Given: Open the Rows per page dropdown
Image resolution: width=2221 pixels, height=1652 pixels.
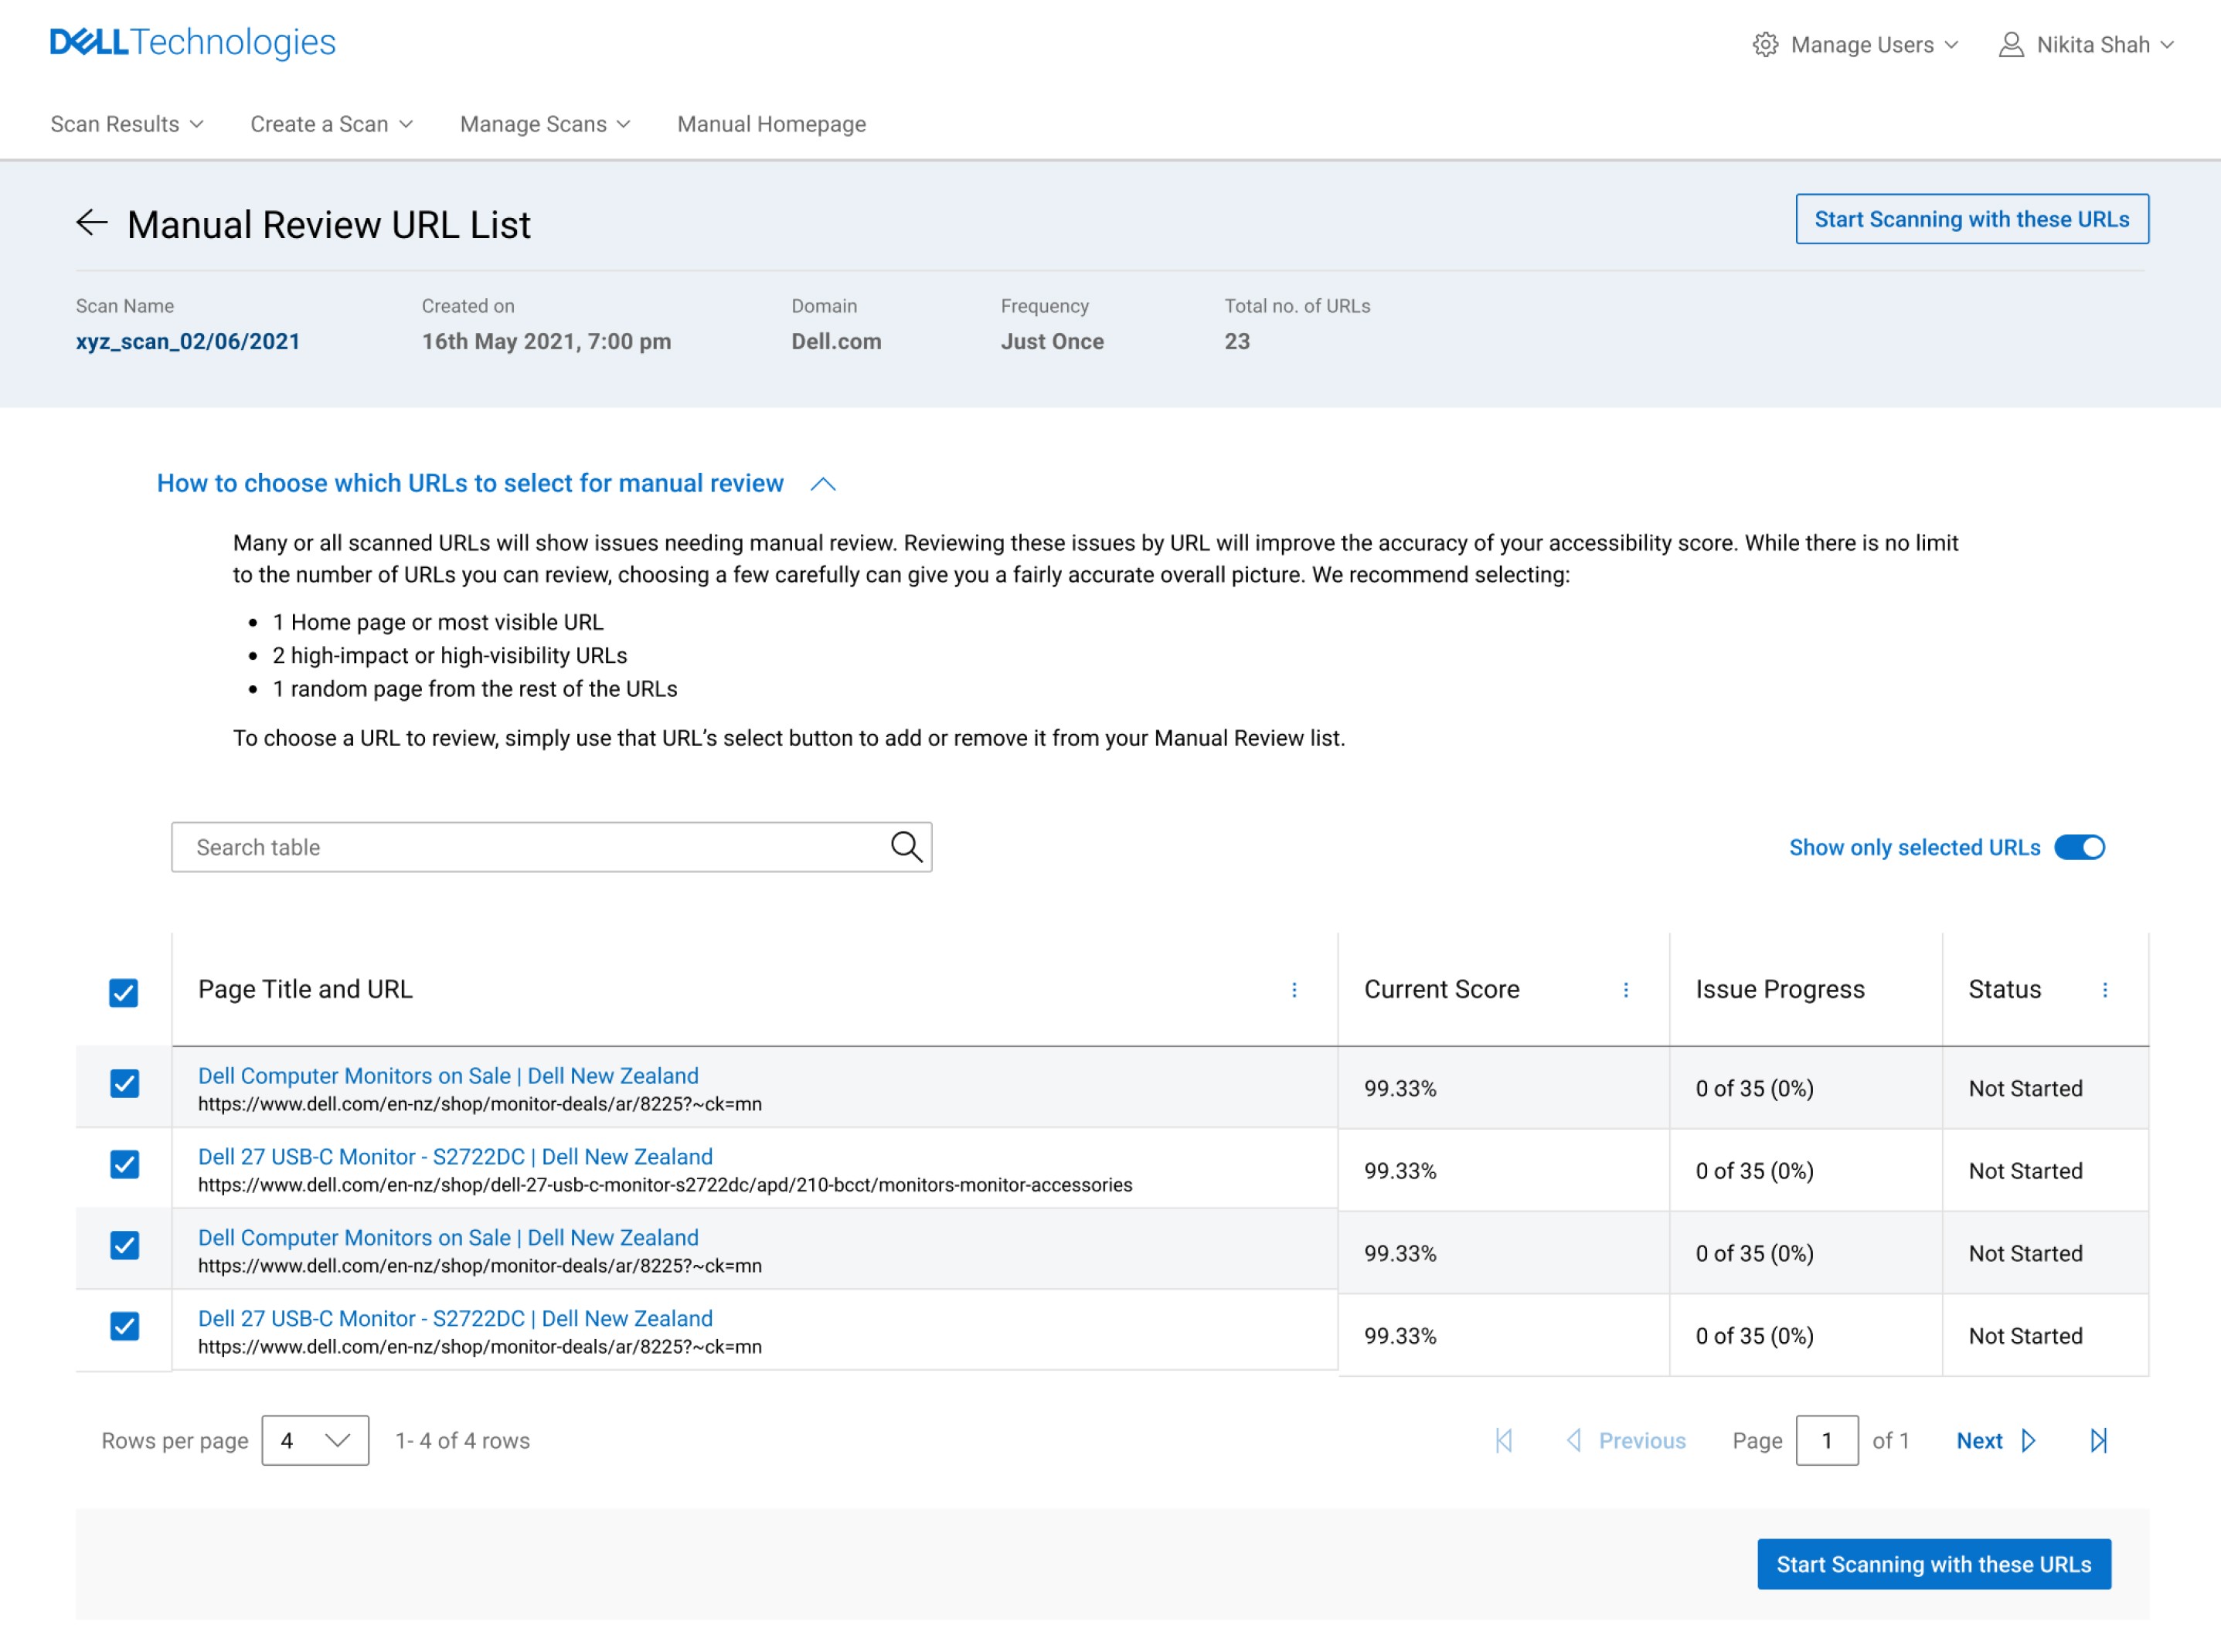Looking at the screenshot, I should click(315, 1440).
